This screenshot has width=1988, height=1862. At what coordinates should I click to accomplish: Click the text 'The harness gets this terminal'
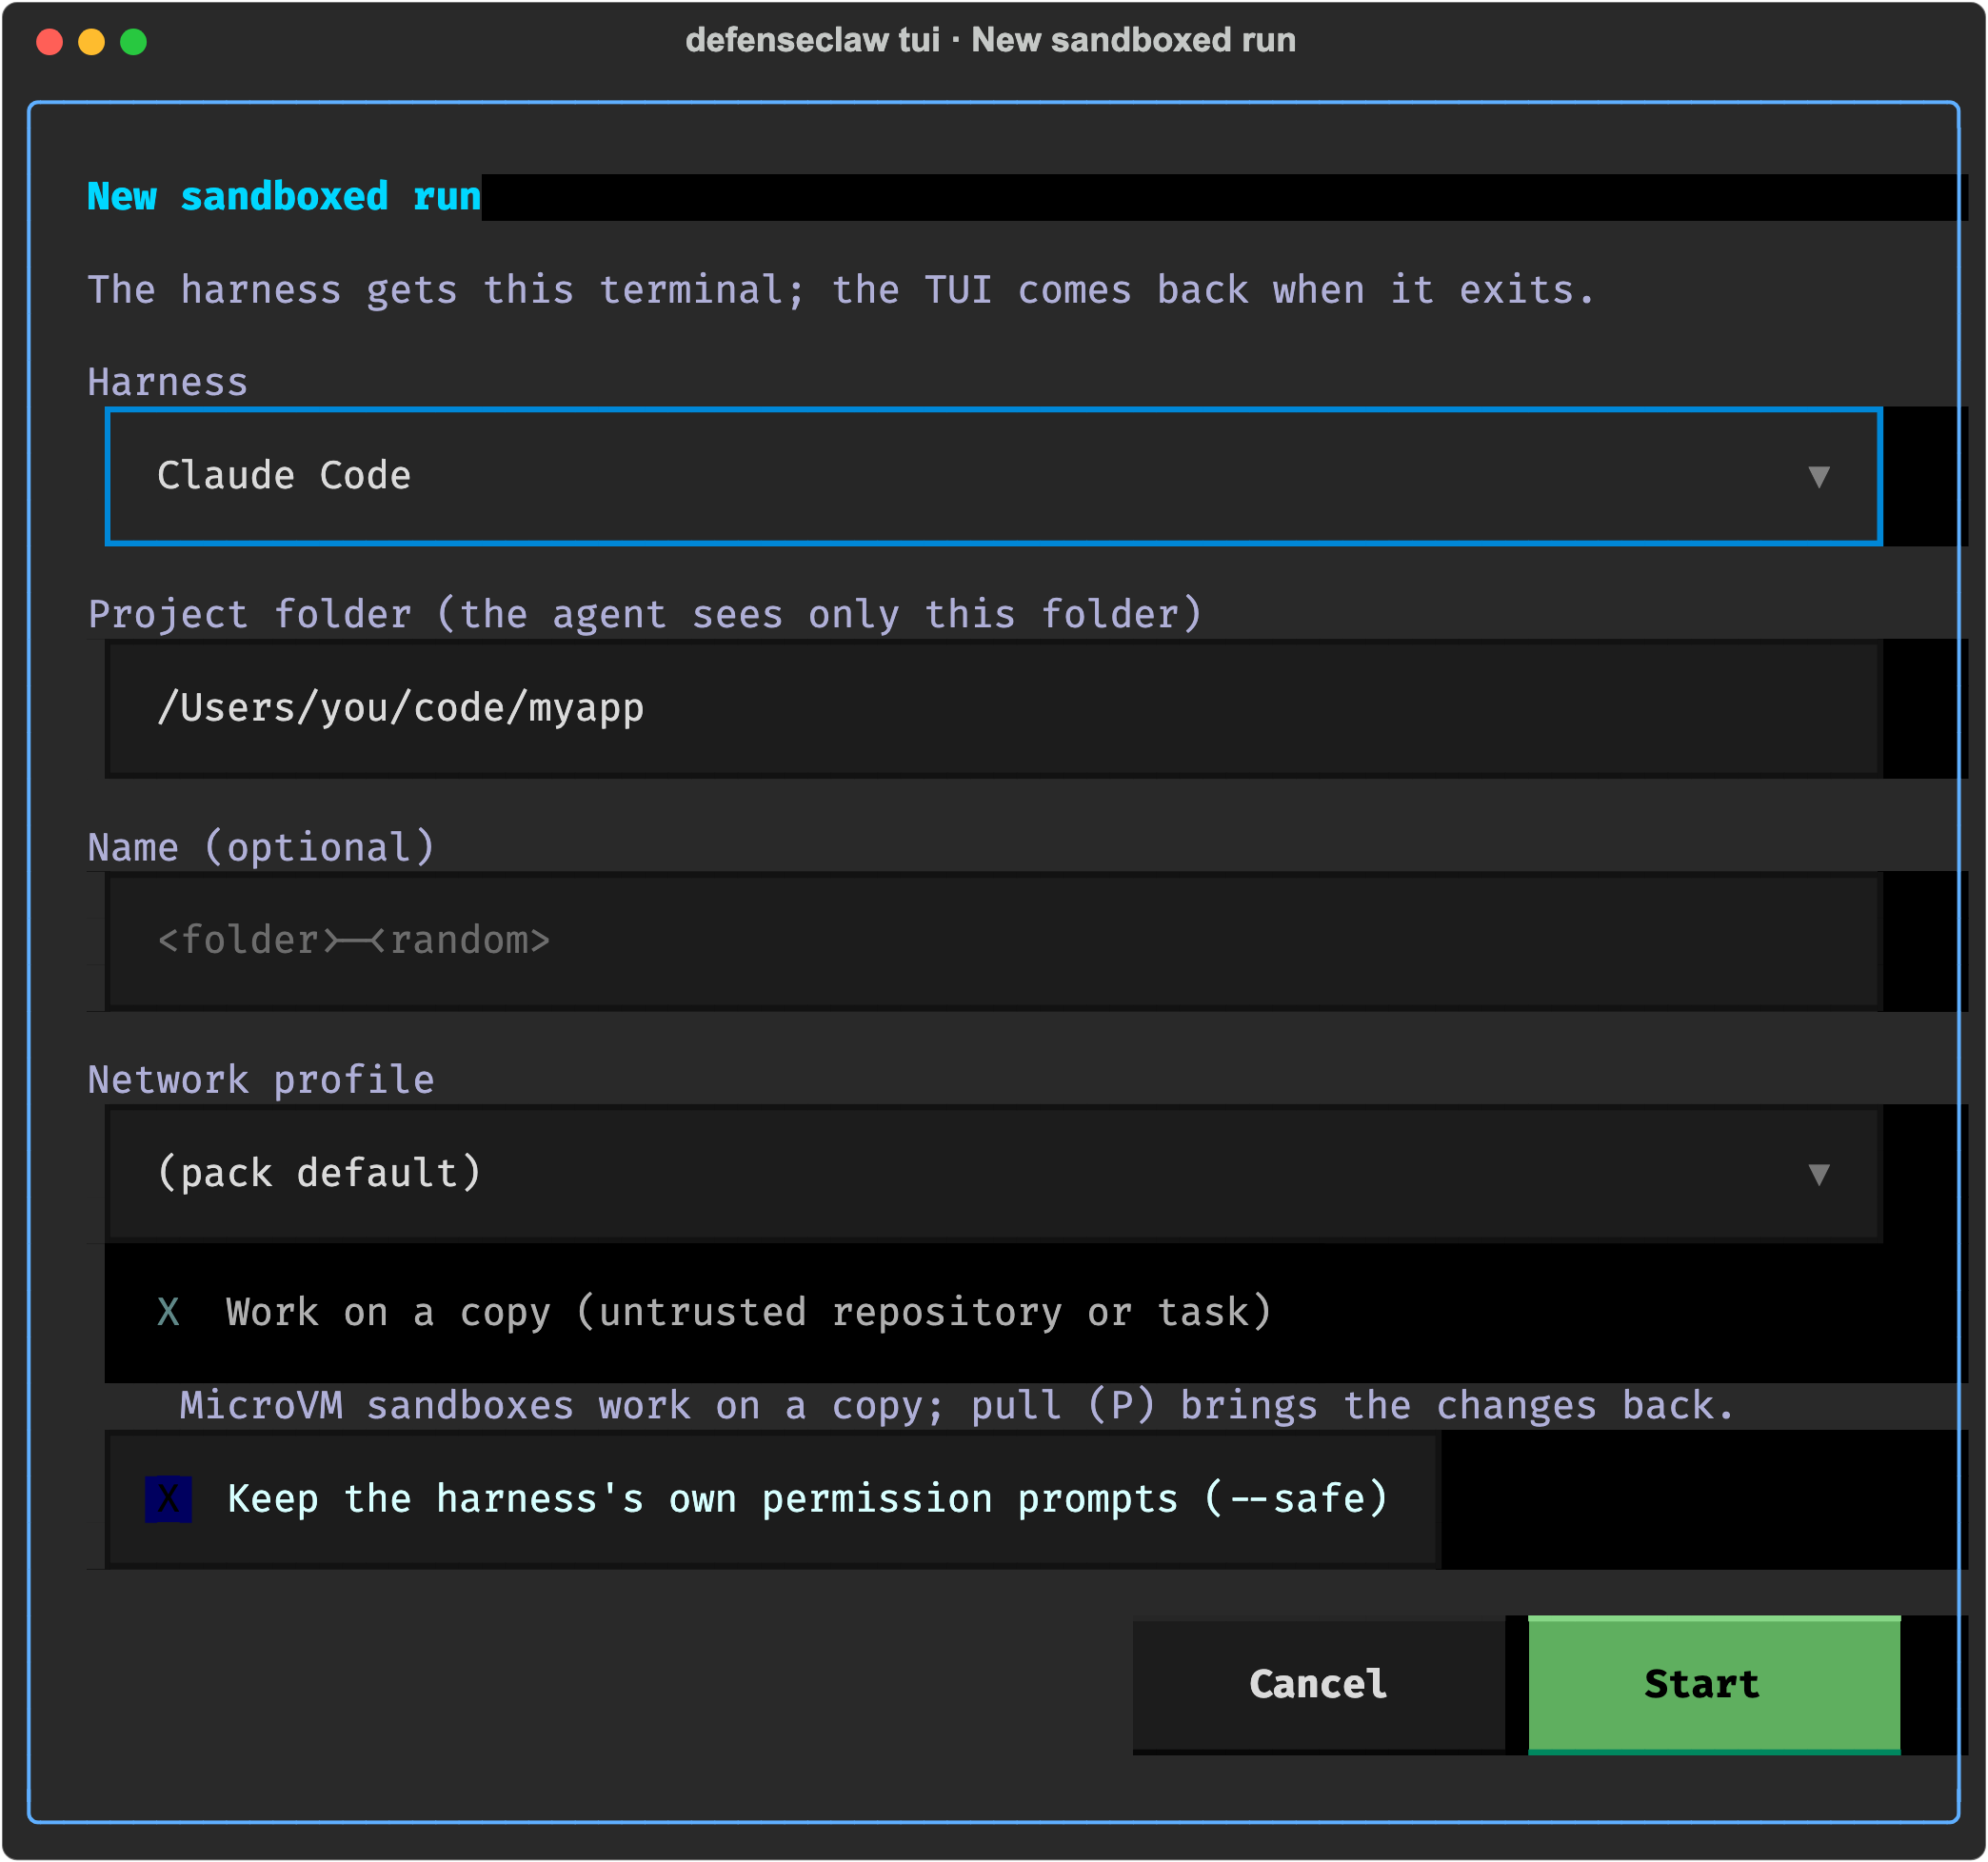tap(445, 290)
